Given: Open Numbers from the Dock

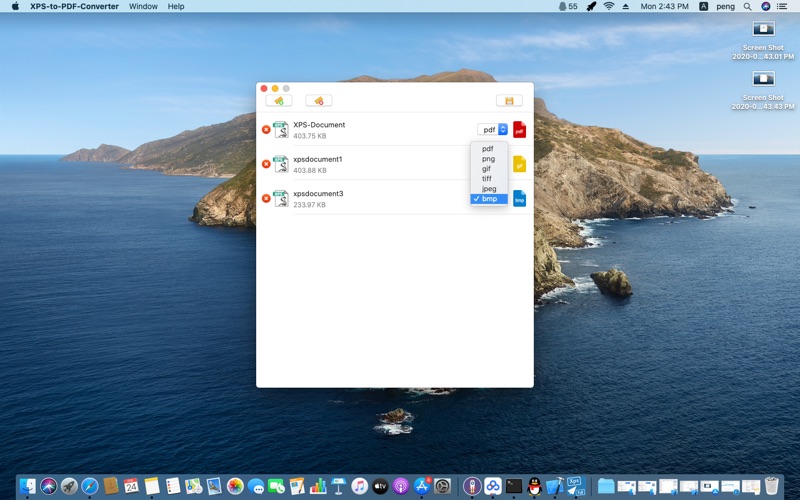Looking at the screenshot, I should pos(318,486).
